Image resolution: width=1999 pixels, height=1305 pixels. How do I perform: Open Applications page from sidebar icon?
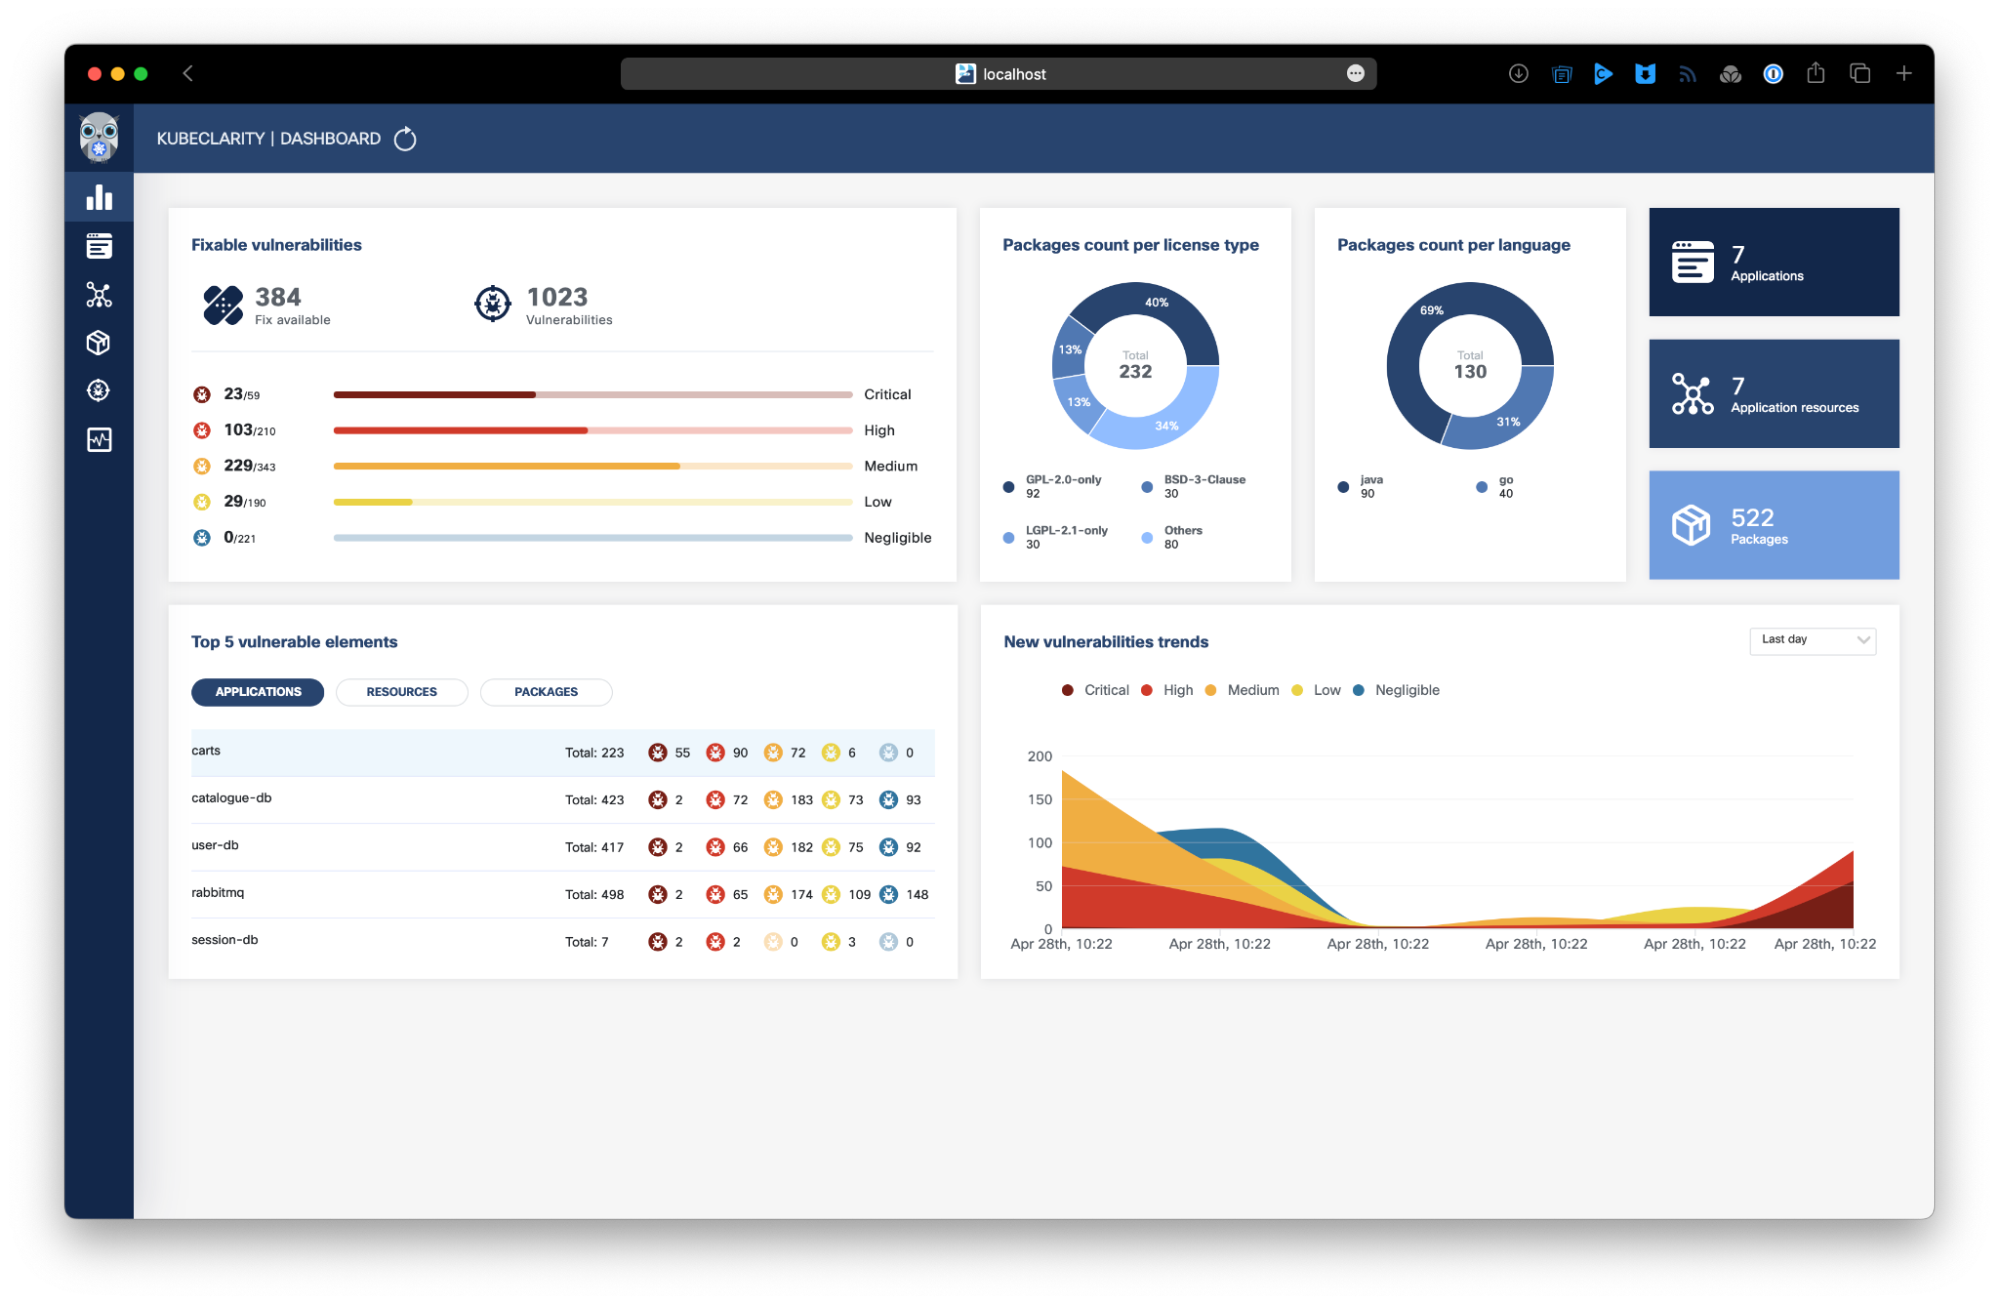(x=99, y=246)
